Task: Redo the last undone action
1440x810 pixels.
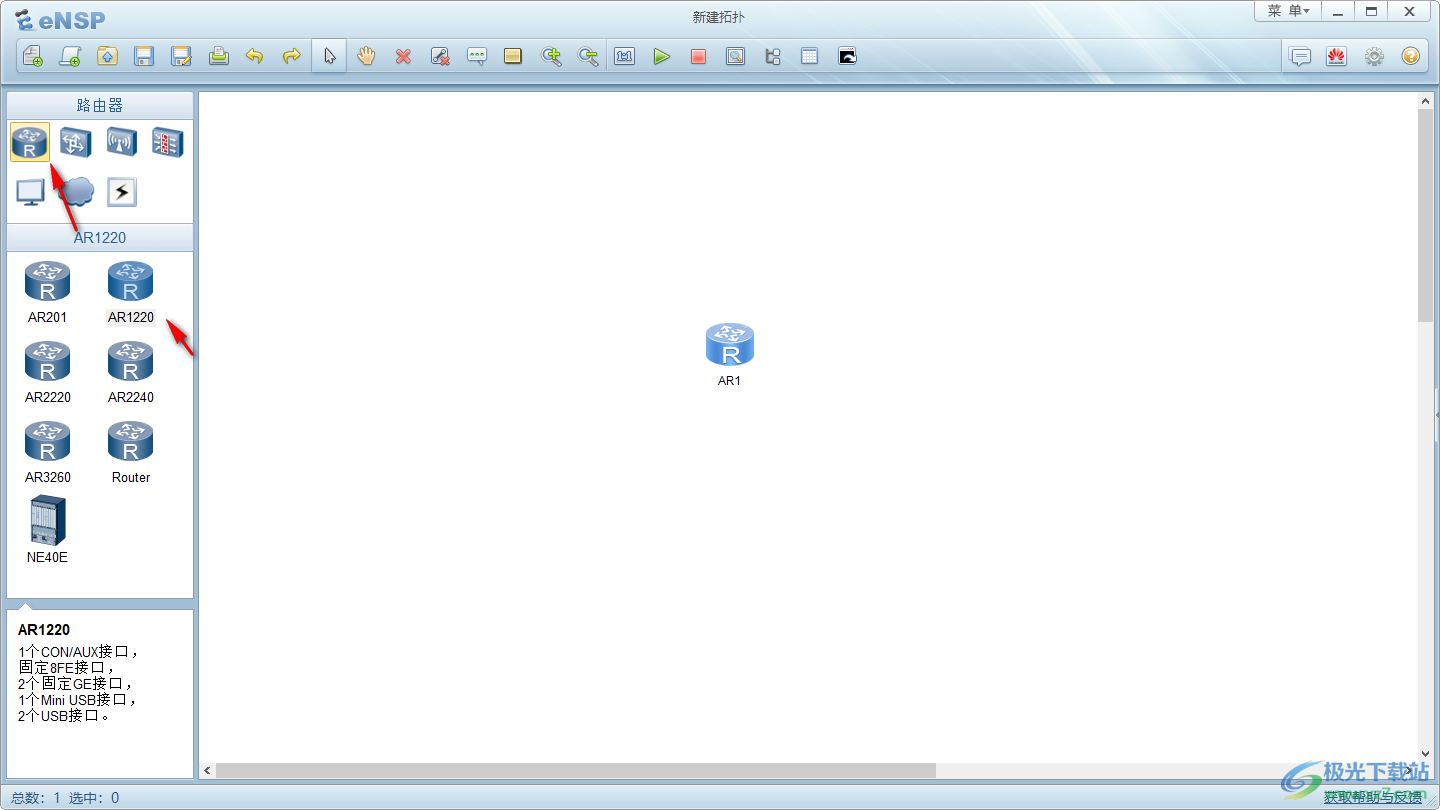Action: point(292,57)
